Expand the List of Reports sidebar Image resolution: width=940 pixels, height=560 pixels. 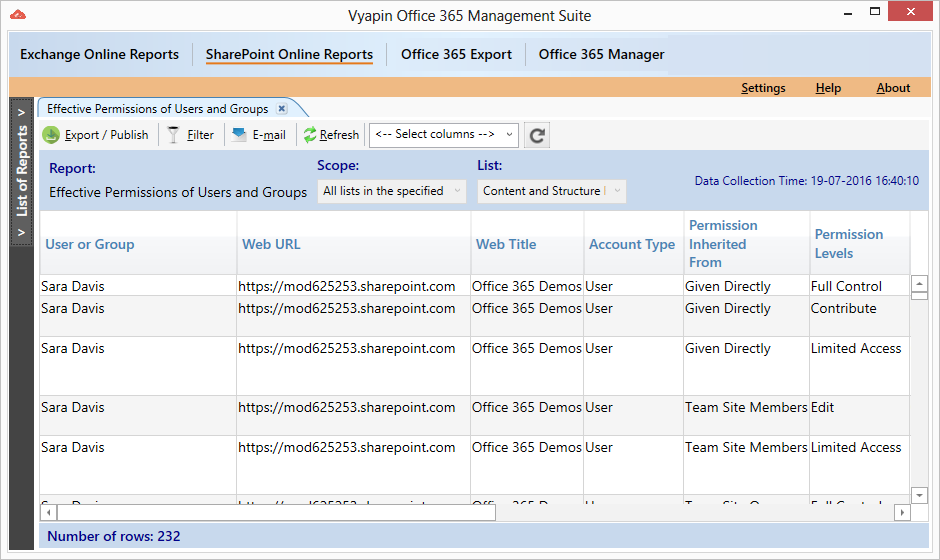pos(22,171)
